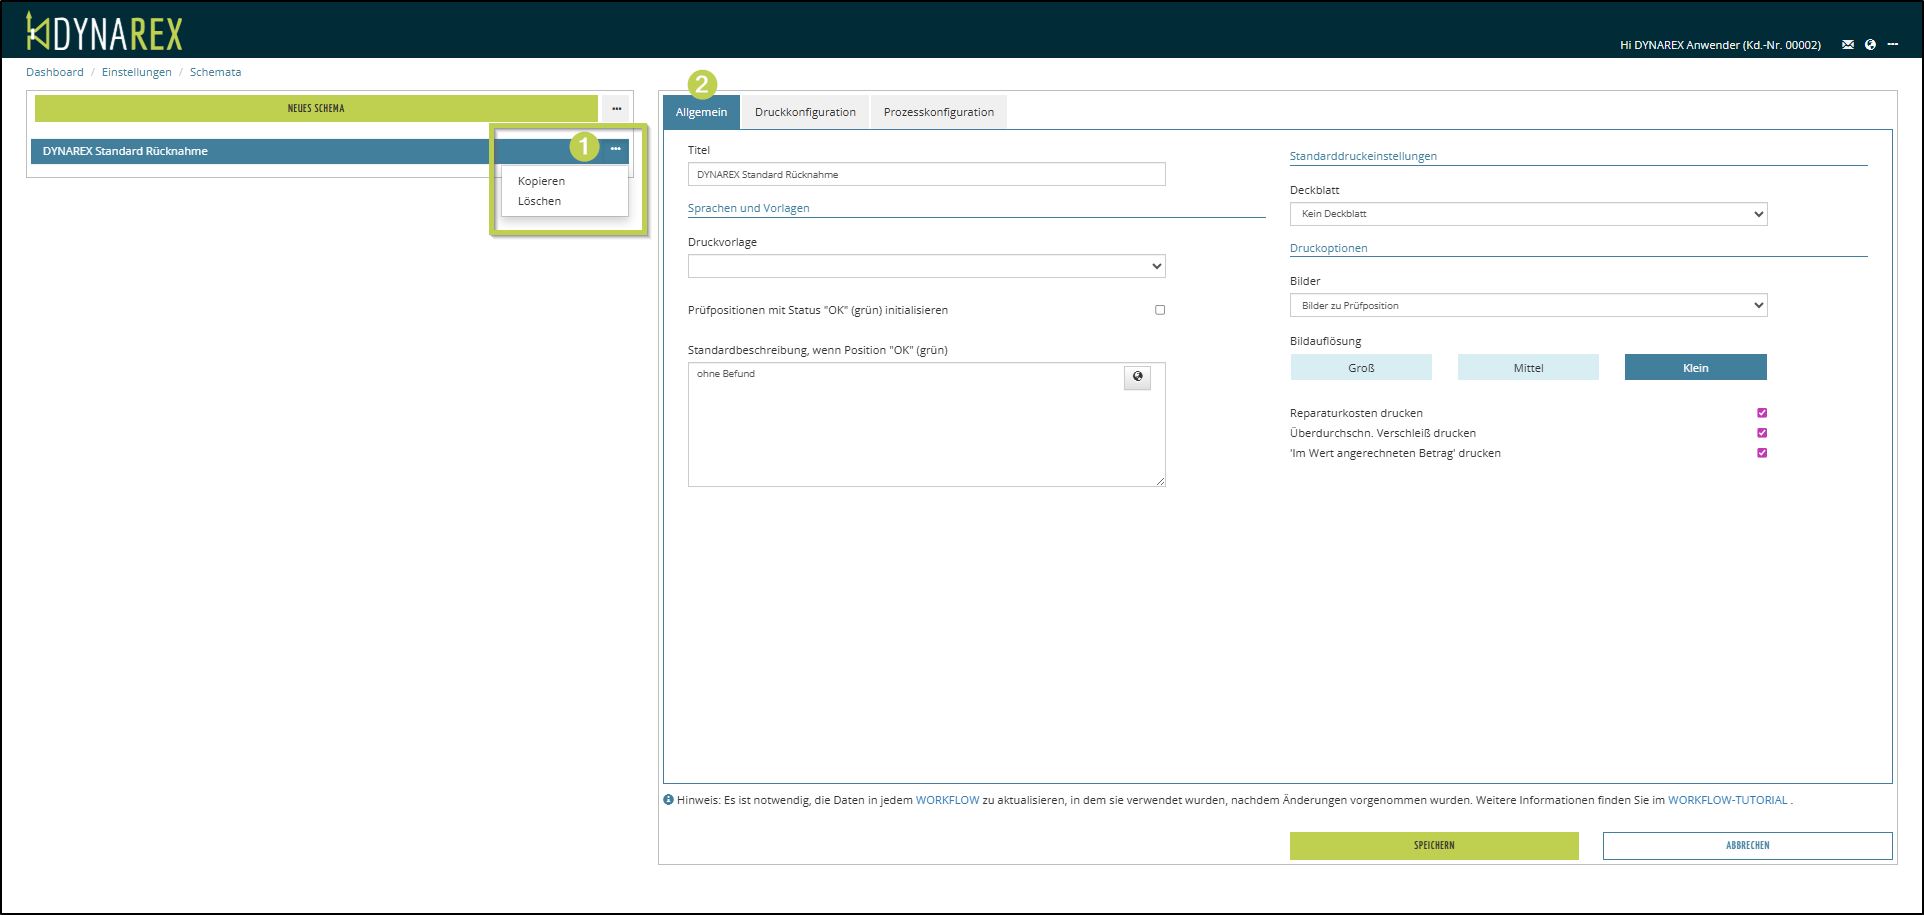
Task: Open the envelope messages icon in header
Action: pos(1847,45)
